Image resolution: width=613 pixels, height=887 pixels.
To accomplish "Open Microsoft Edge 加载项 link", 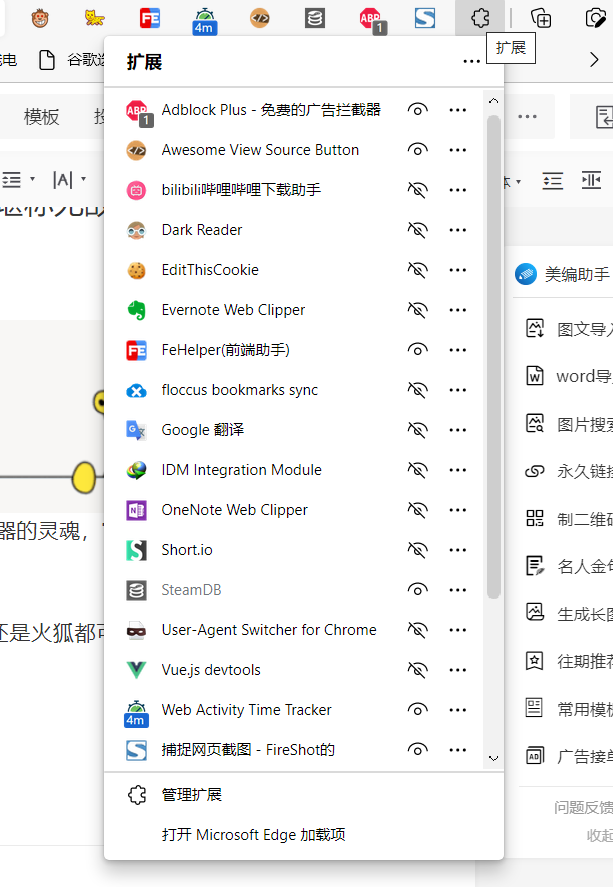I will [253, 835].
